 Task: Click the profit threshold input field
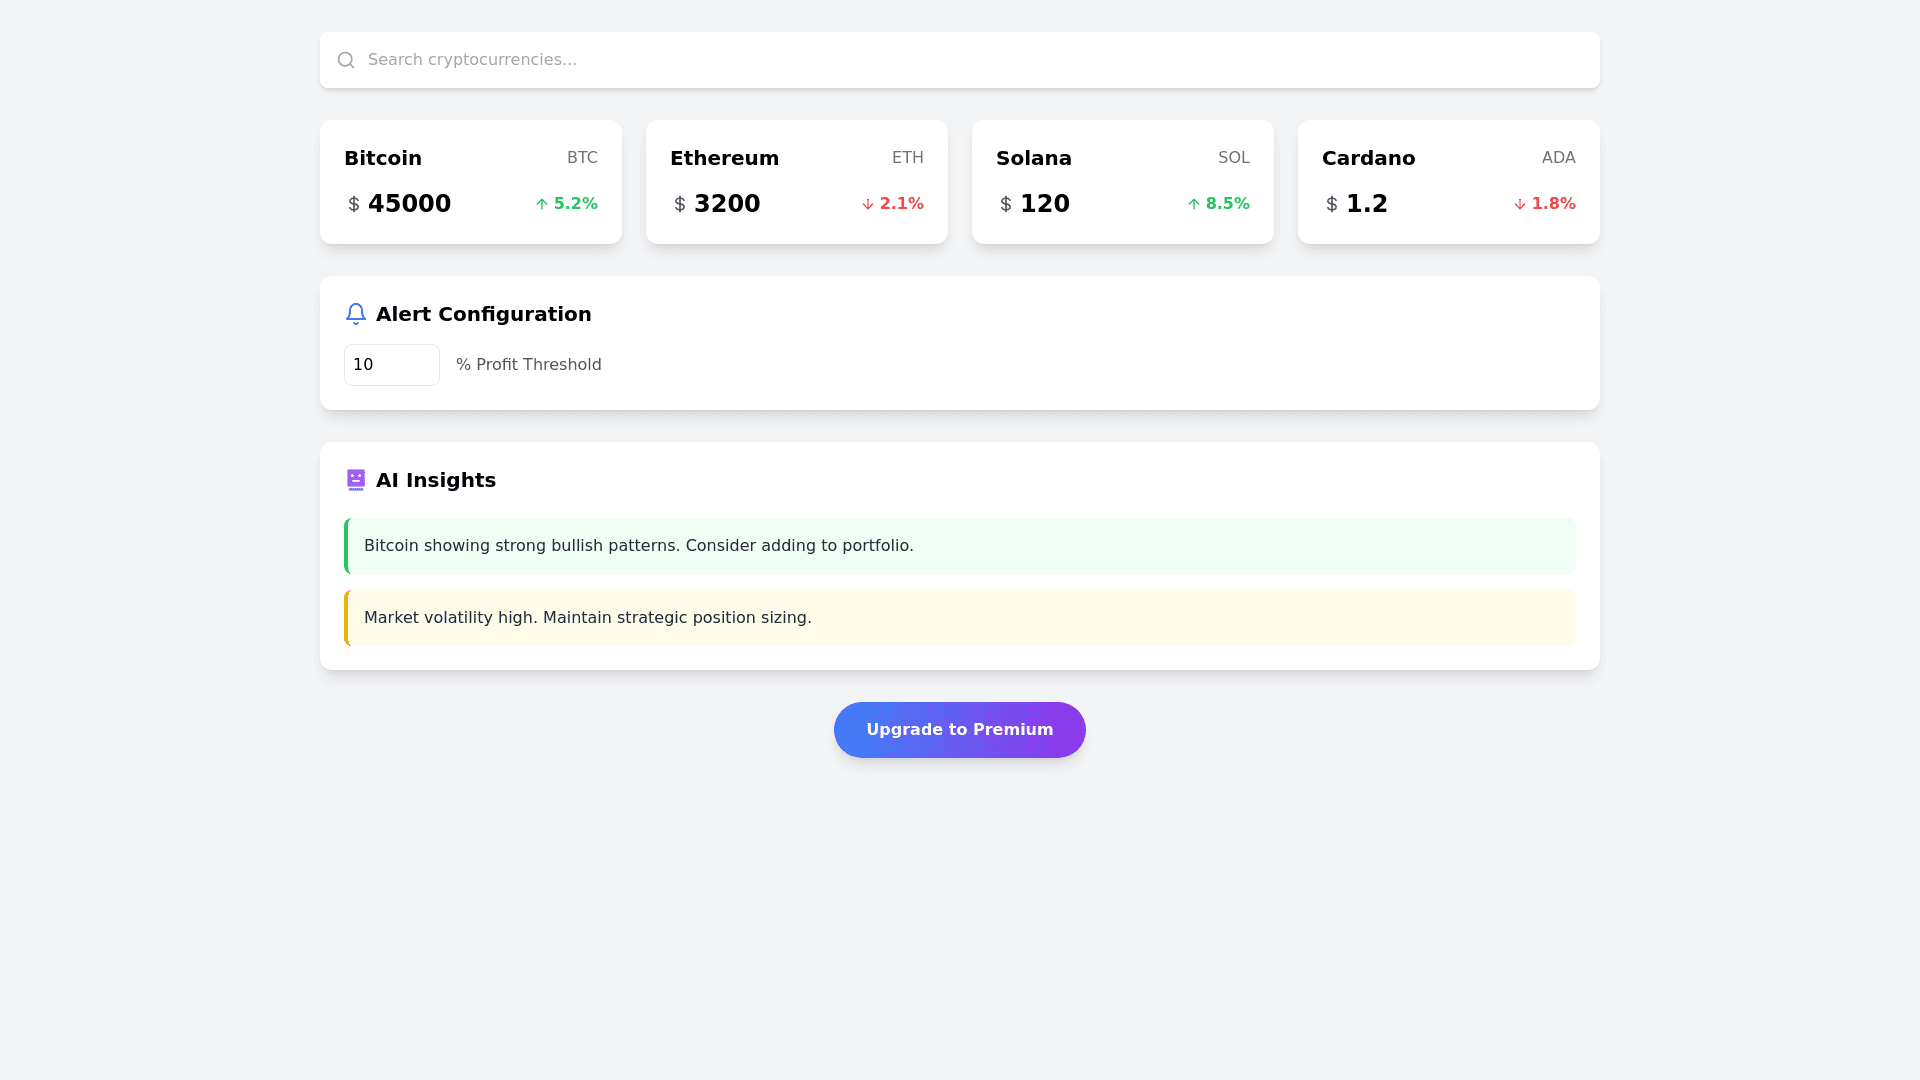[391, 364]
